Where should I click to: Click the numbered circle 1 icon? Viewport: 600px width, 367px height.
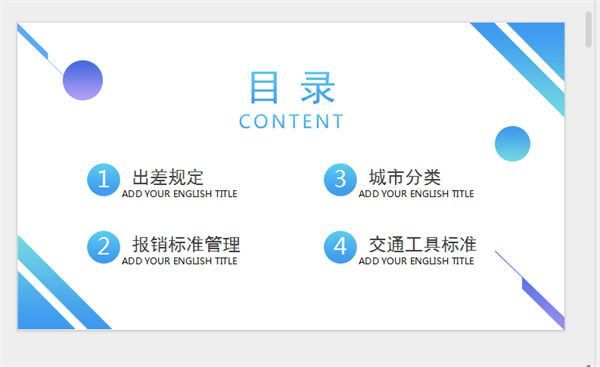tap(104, 179)
